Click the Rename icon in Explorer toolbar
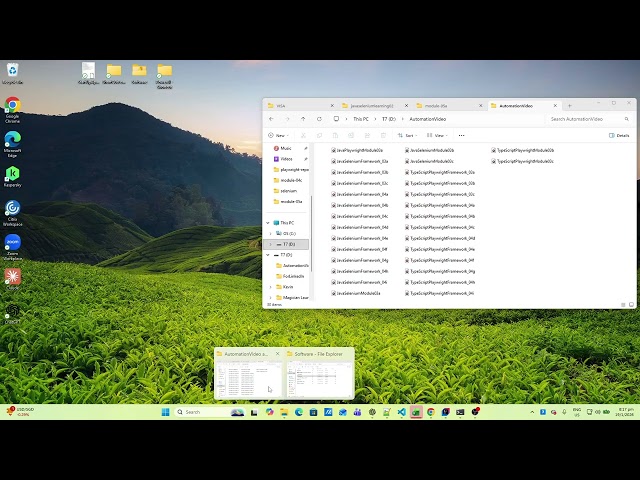 351,136
